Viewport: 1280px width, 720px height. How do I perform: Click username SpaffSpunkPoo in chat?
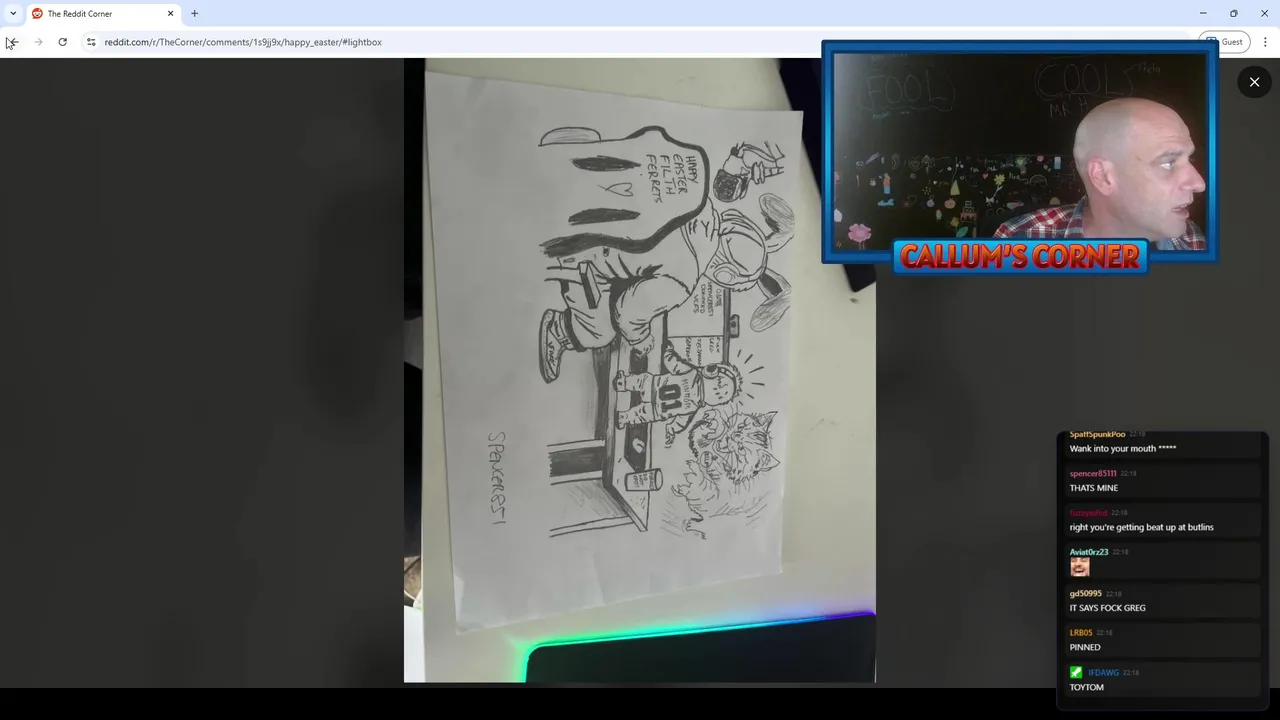click(1097, 435)
